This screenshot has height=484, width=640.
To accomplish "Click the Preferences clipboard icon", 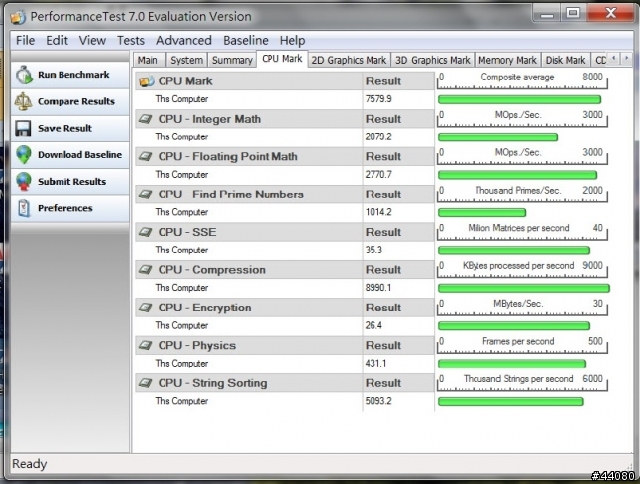I will [24, 208].
